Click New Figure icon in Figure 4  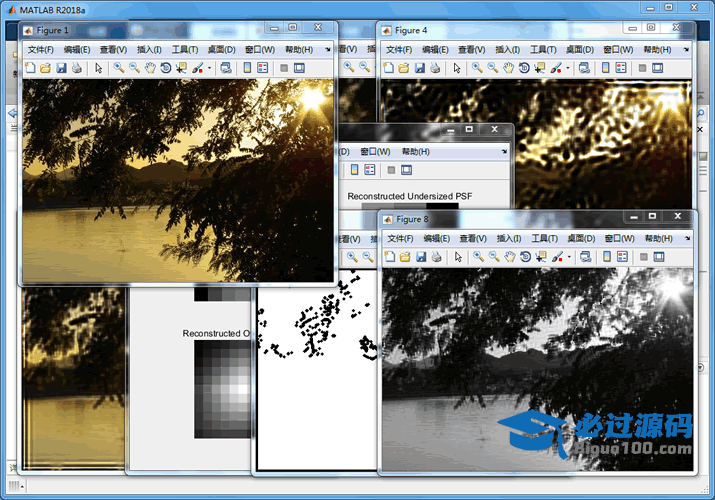[389, 68]
